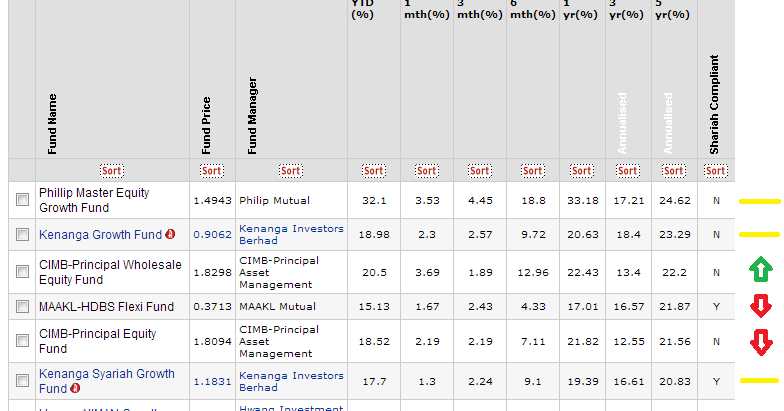Click the CIMB-Principal Wholesale Equity Fund name
Image resolution: width=784 pixels, height=411 pixels.
(x=110, y=272)
